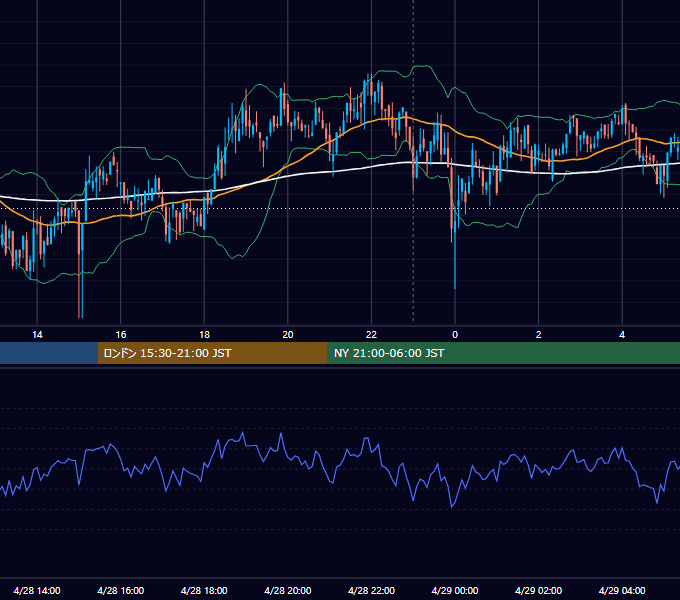Viewport: 680px width, 600px height.
Task: Click the 14 hour label on chart axis
Action: (37, 335)
